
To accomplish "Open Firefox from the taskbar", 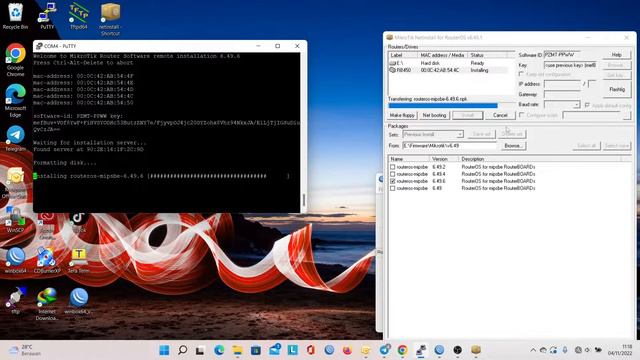I will coord(347,350).
